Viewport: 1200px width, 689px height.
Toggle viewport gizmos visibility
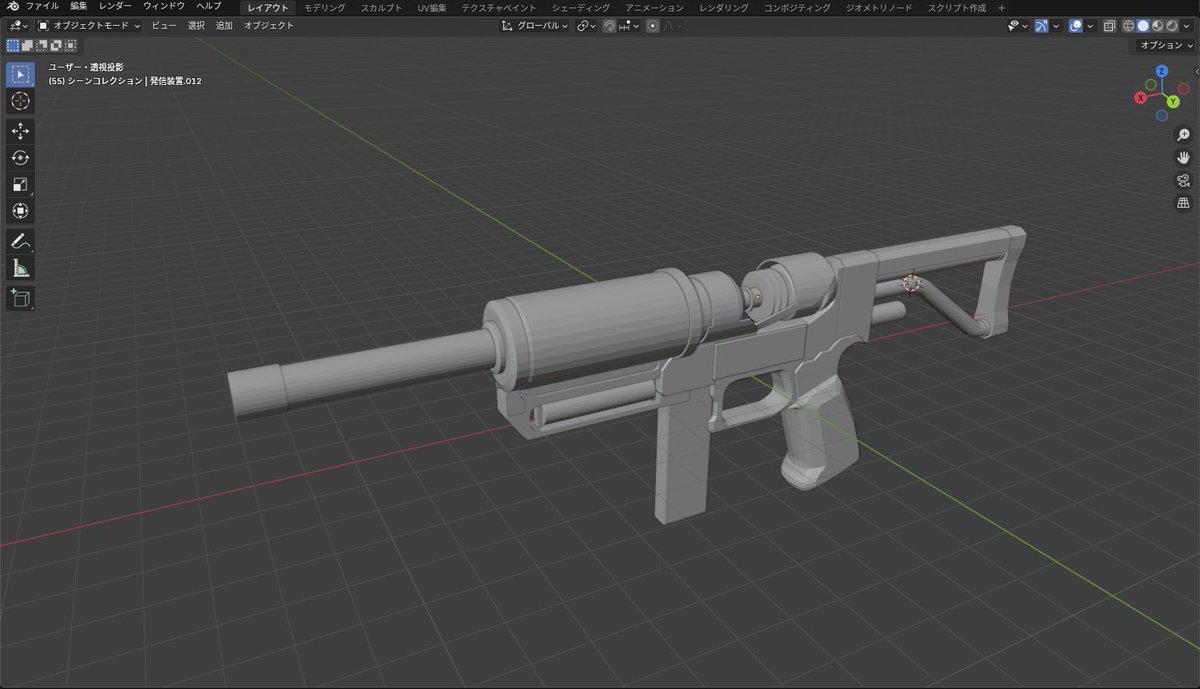coord(1043,26)
